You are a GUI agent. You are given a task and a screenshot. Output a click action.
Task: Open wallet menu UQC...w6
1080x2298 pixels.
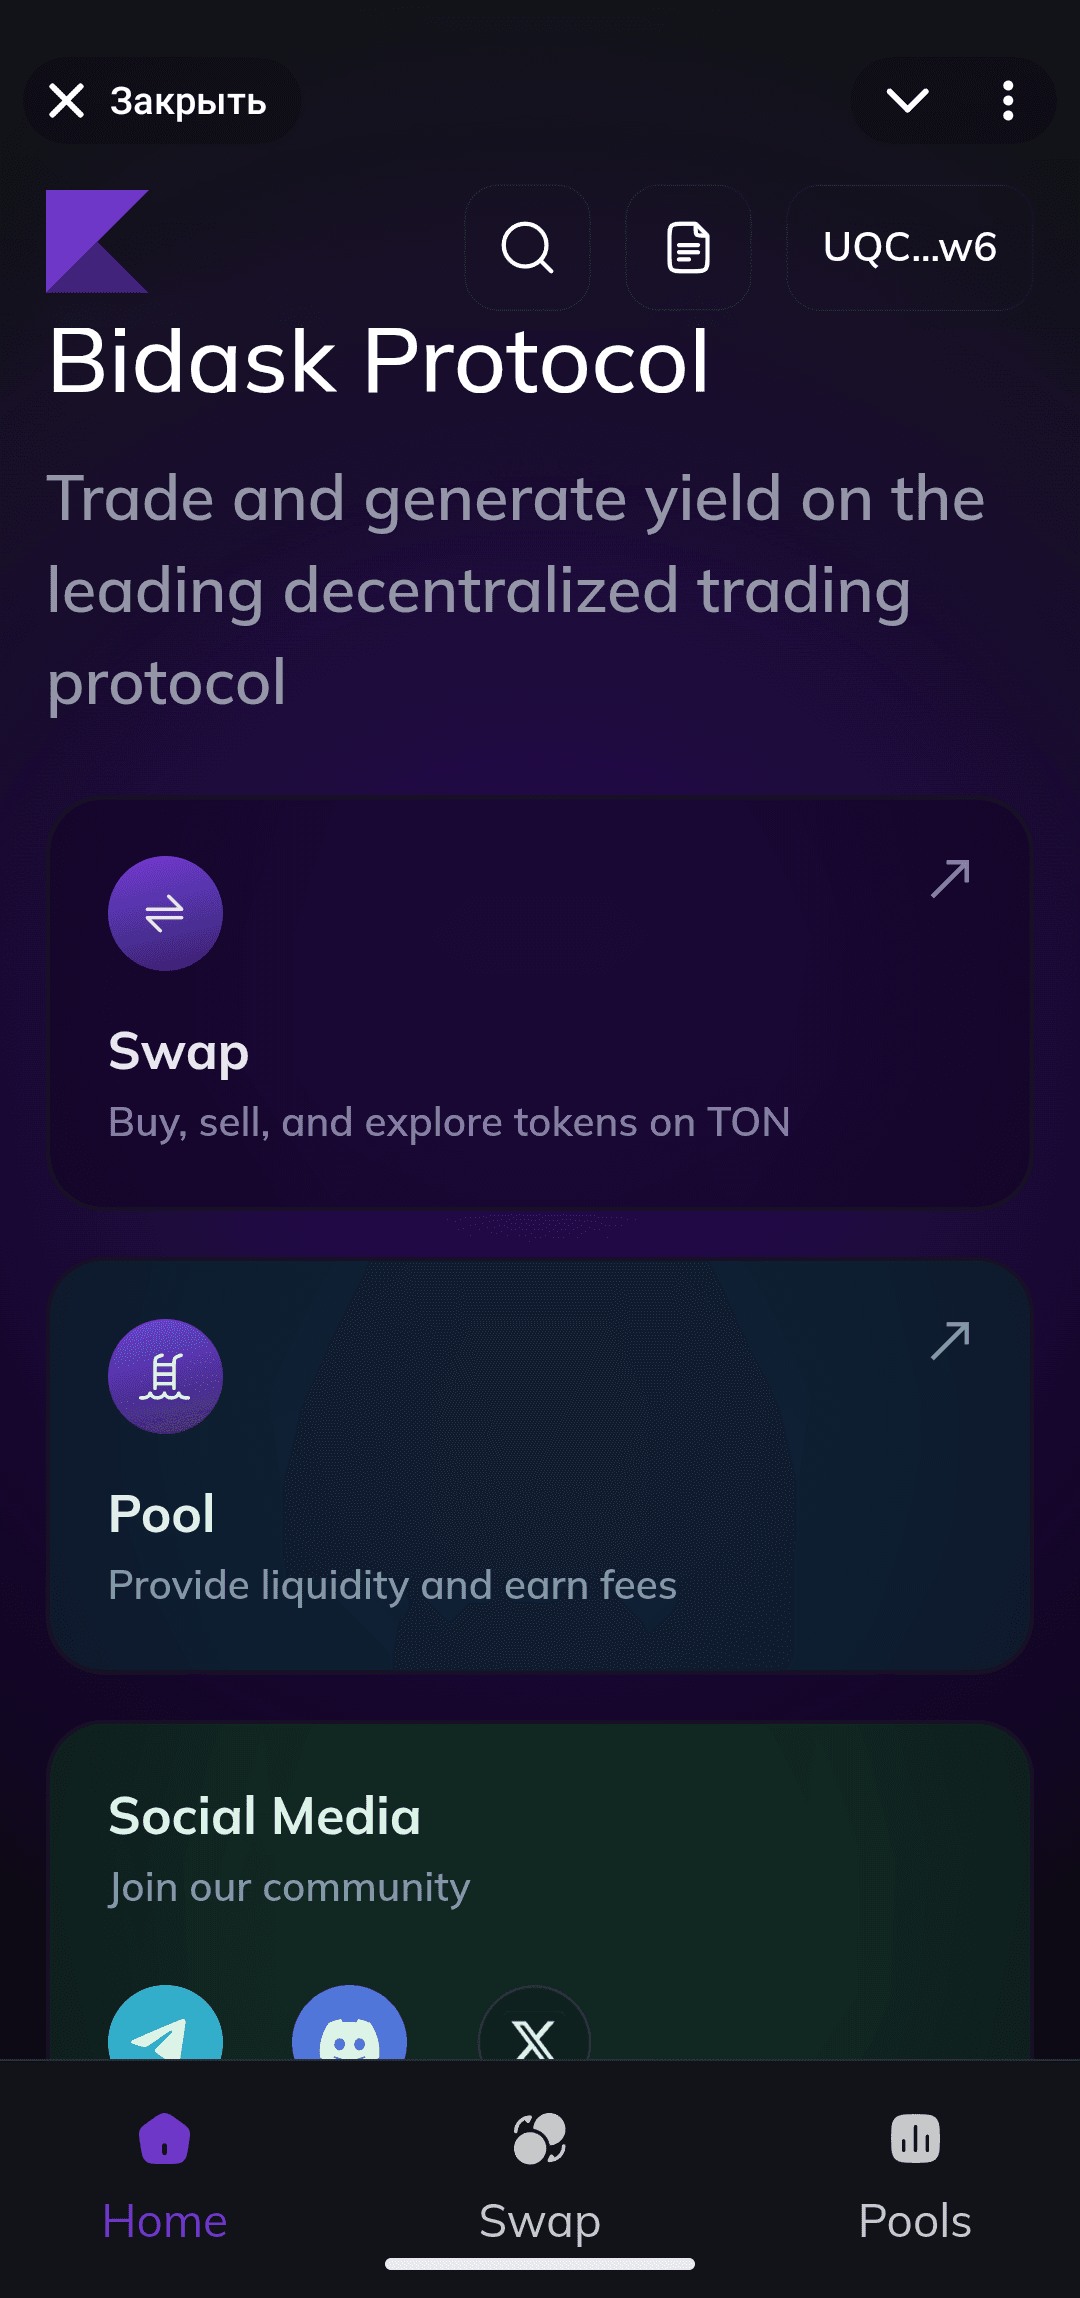point(909,247)
